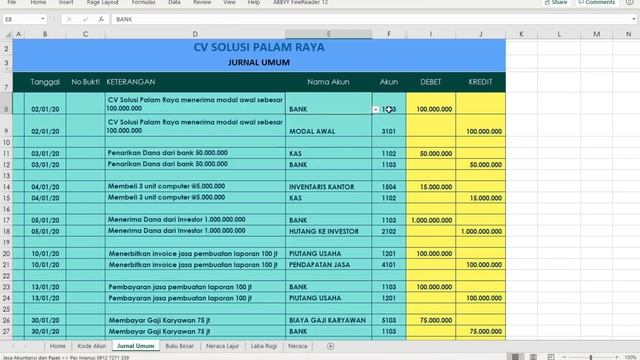Click Akun cell 4101
Viewport: 640px width, 360px height.
click(x=389, y=265)
